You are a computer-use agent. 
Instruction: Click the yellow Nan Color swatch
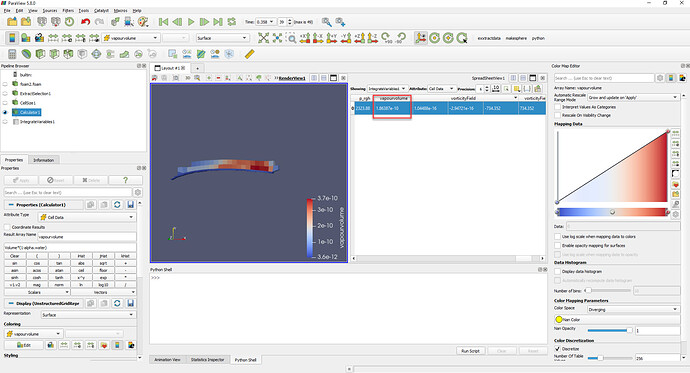click(x=559, y=319)
